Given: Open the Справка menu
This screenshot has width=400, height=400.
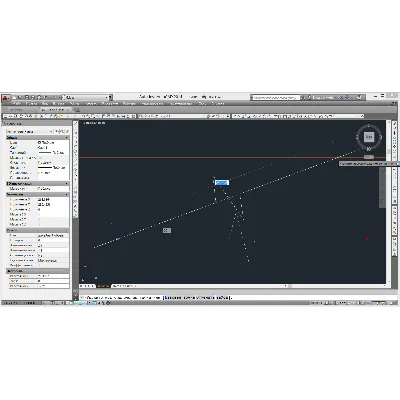Looking at the screenshot, I should [218, 104].
